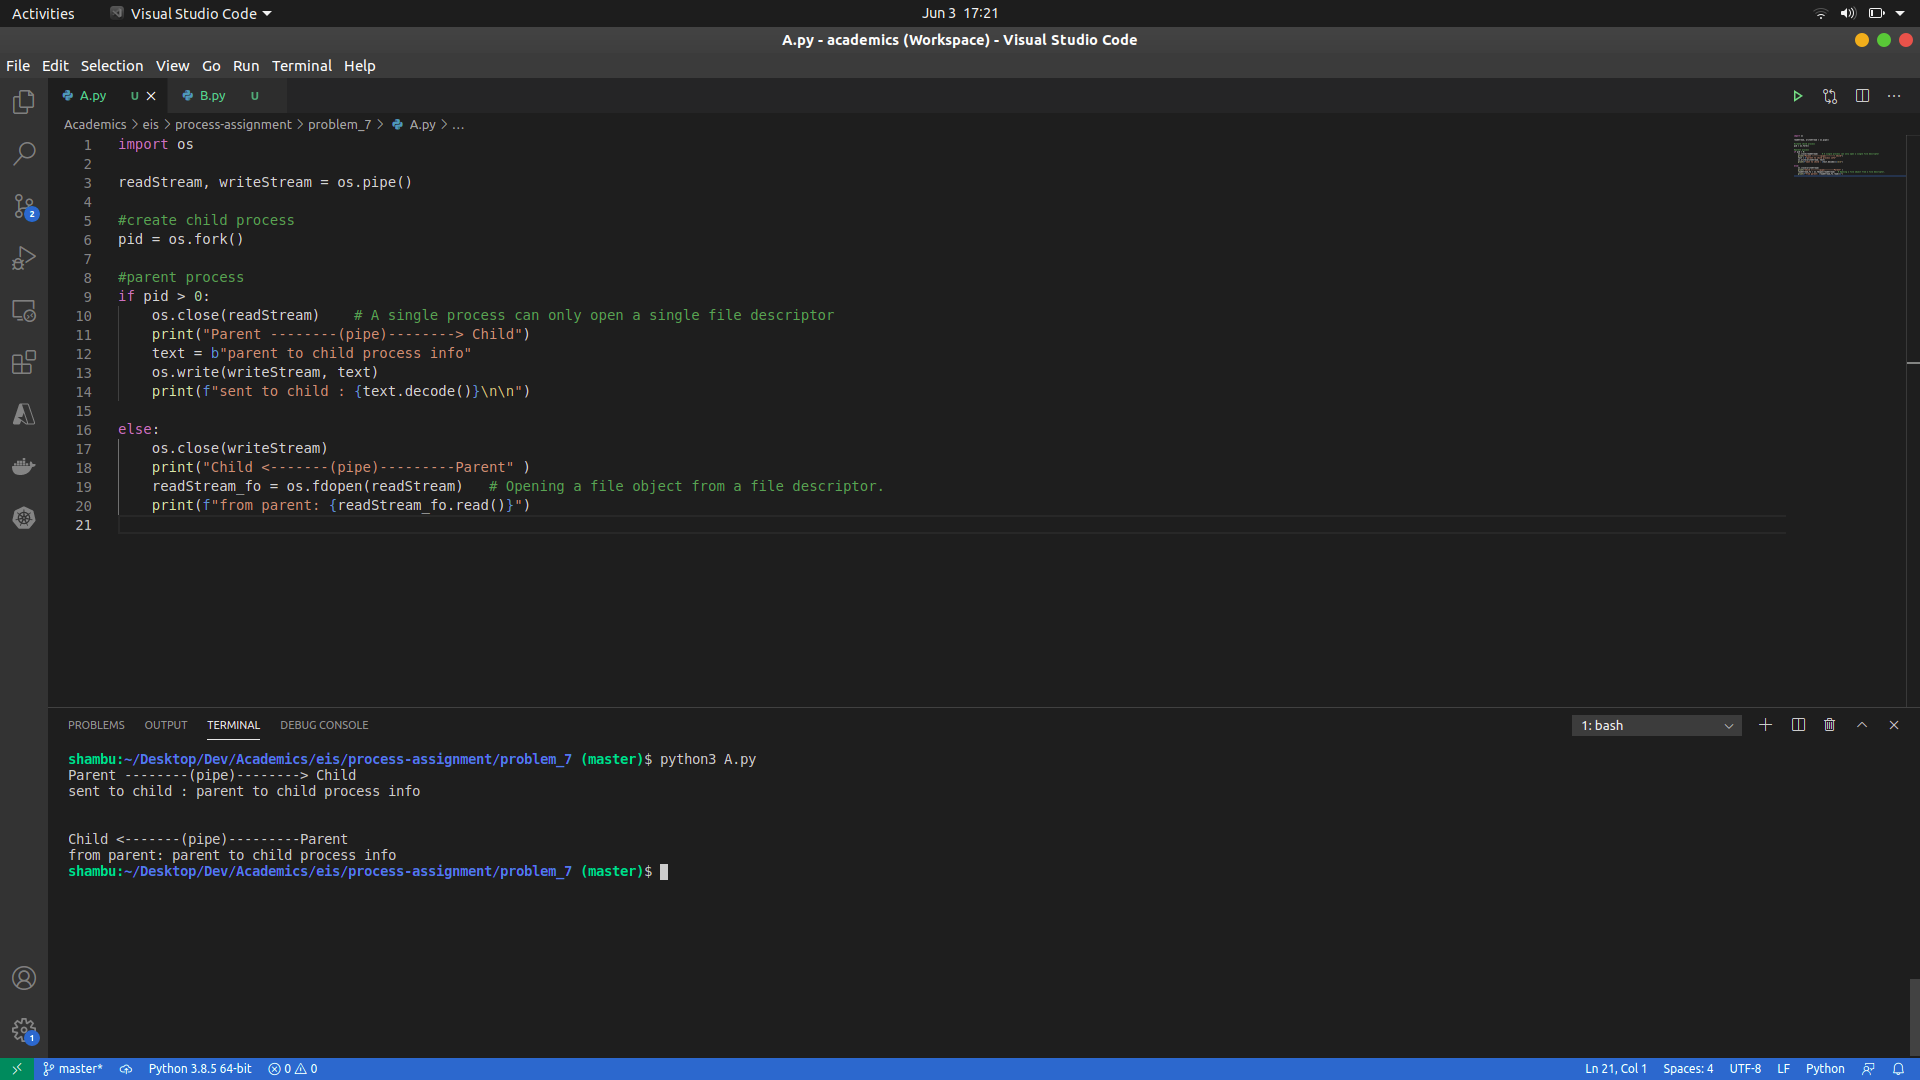
Task: Open the Search view icon
Action: (x=24, y=154)
